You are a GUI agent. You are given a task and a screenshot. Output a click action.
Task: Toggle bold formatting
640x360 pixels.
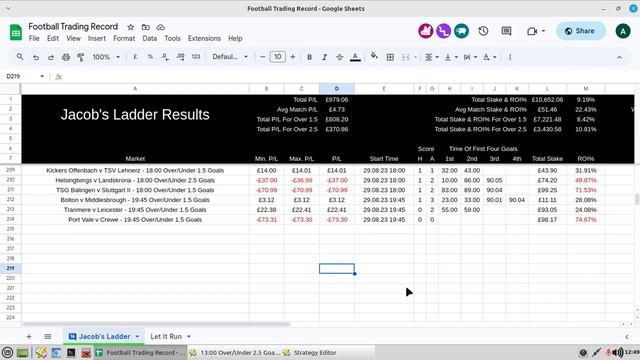point(309,57)
